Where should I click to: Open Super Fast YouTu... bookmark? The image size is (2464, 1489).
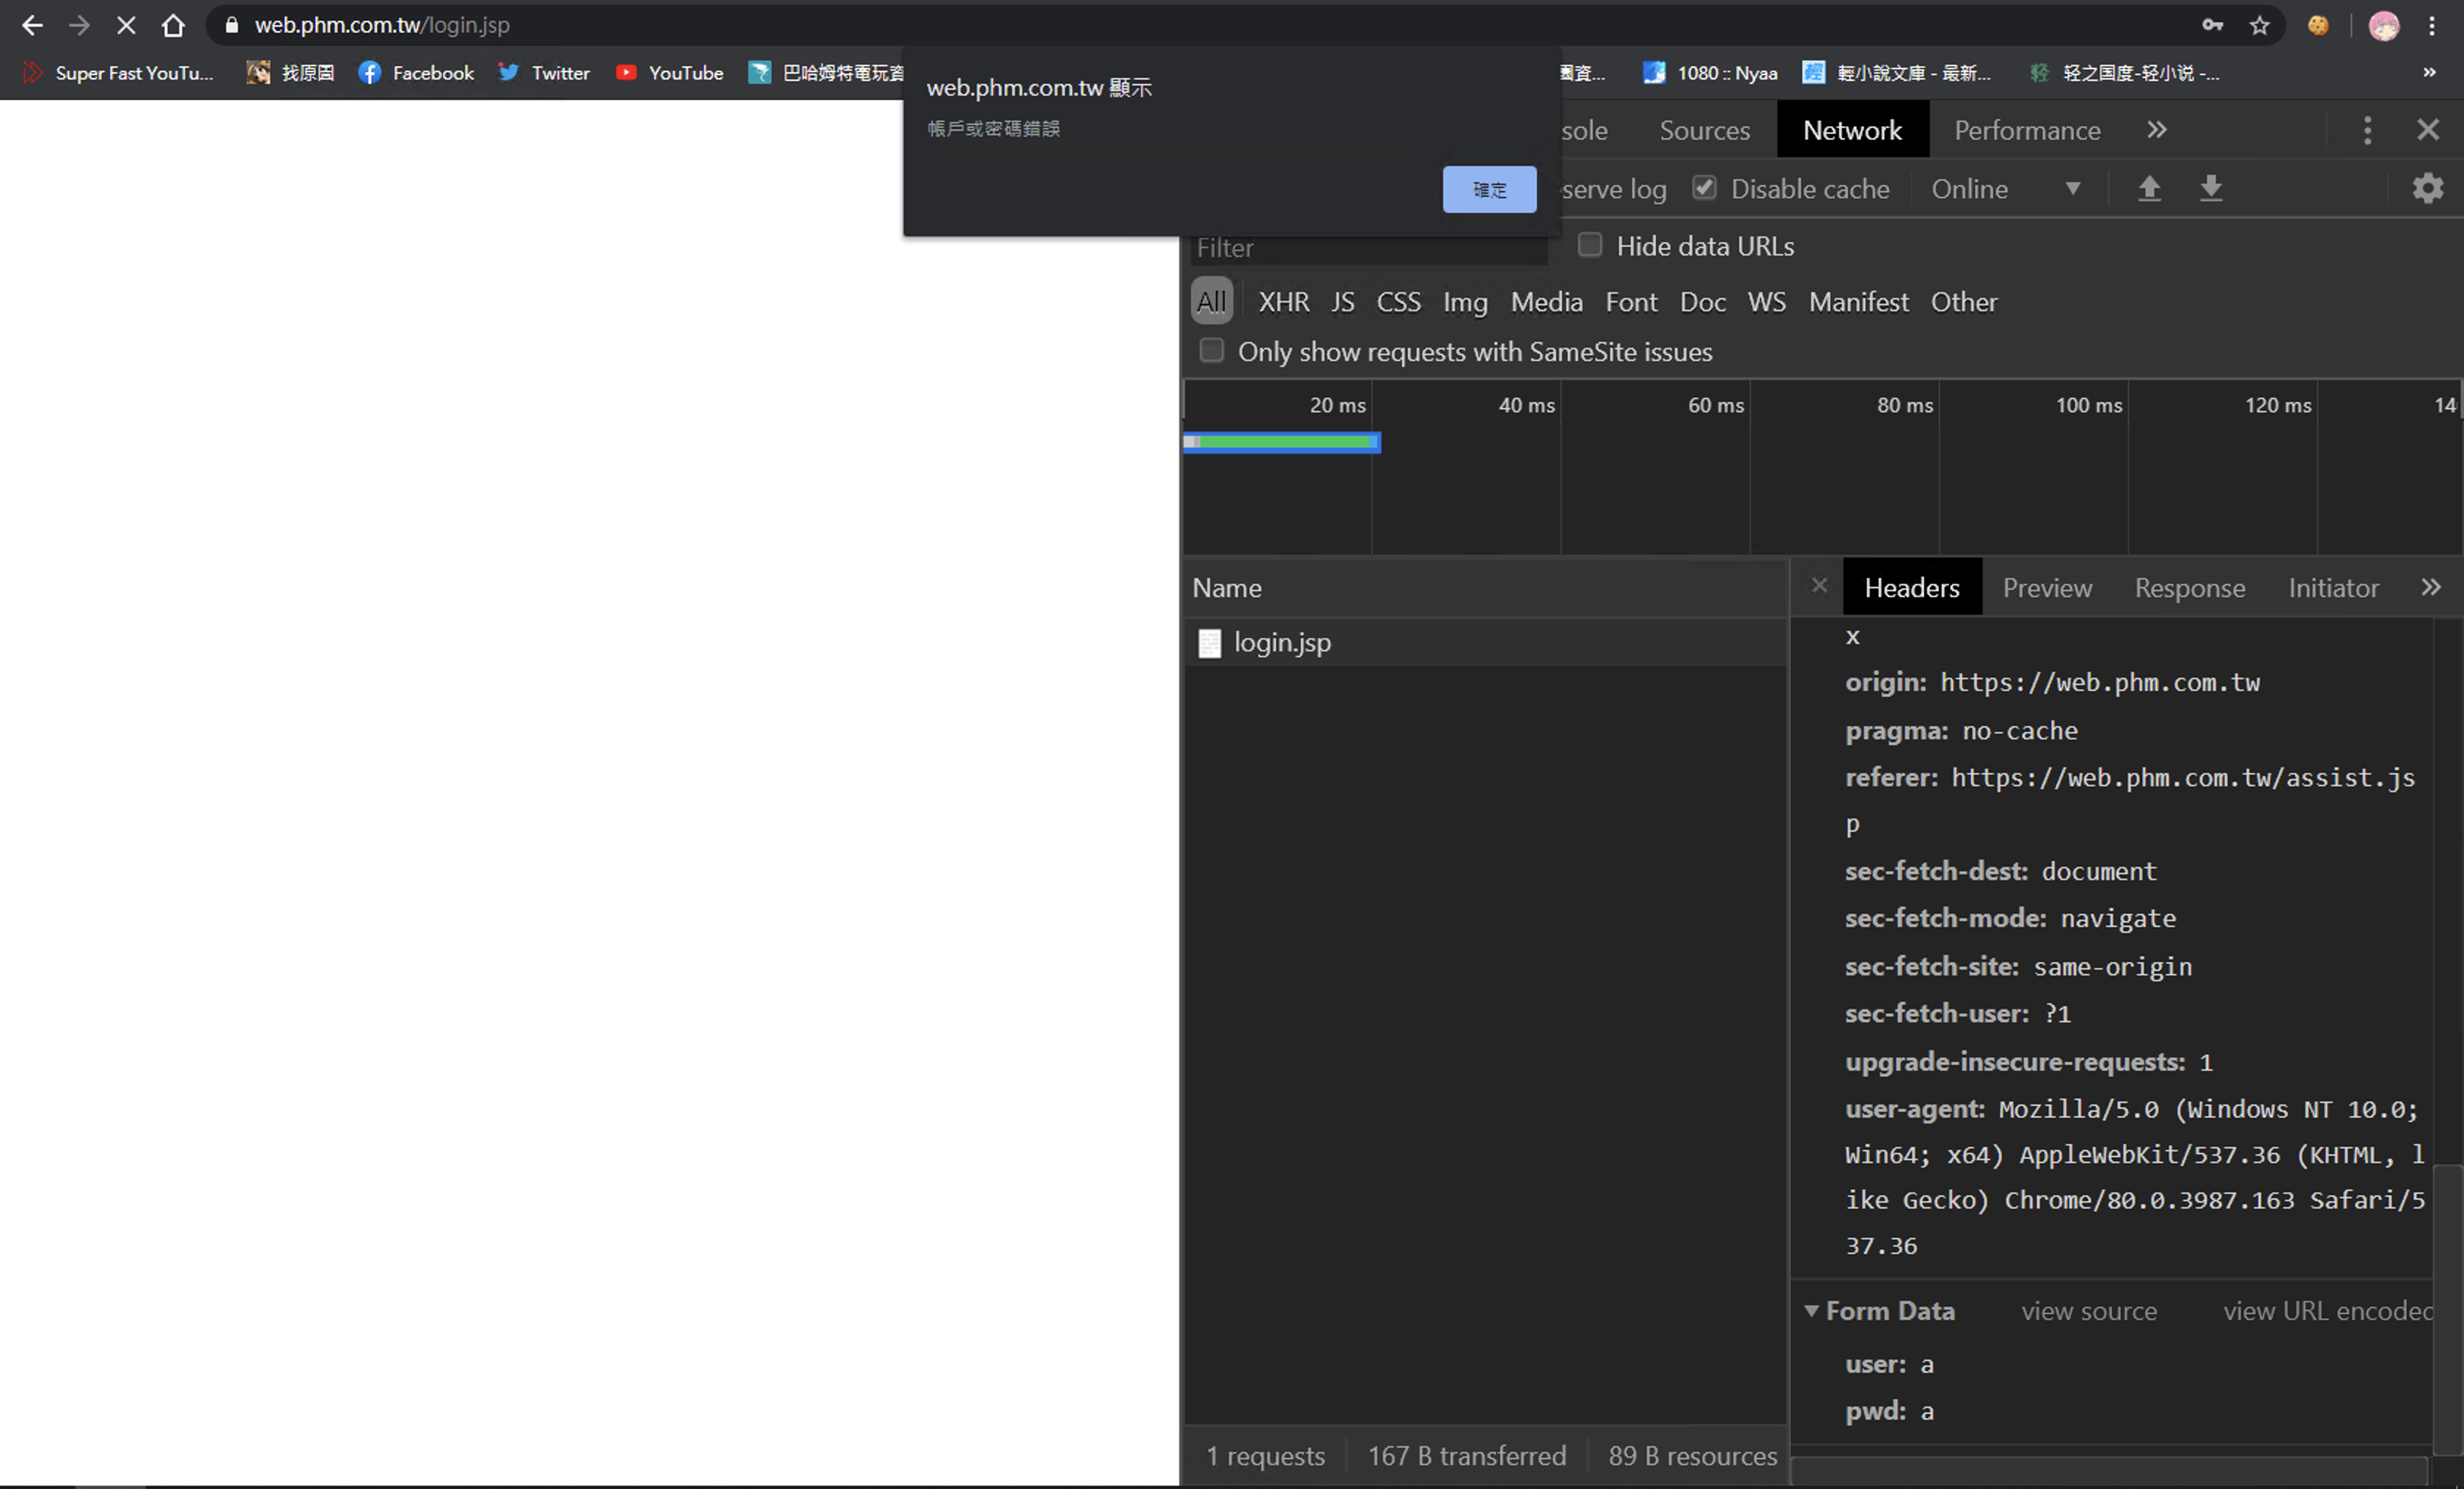pos(118,73)
